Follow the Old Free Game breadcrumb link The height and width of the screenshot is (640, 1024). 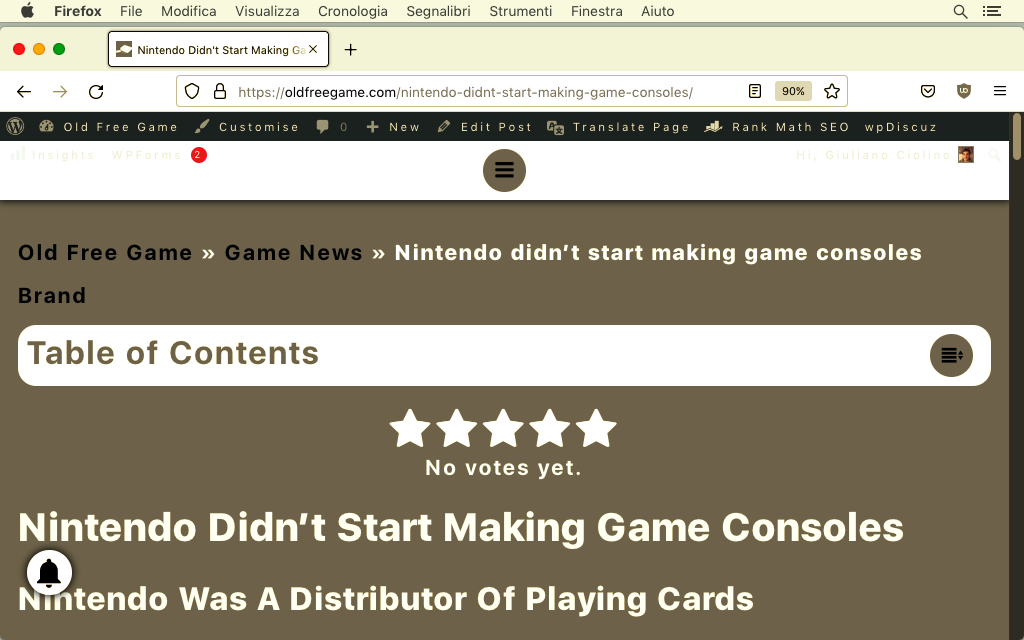105,253
